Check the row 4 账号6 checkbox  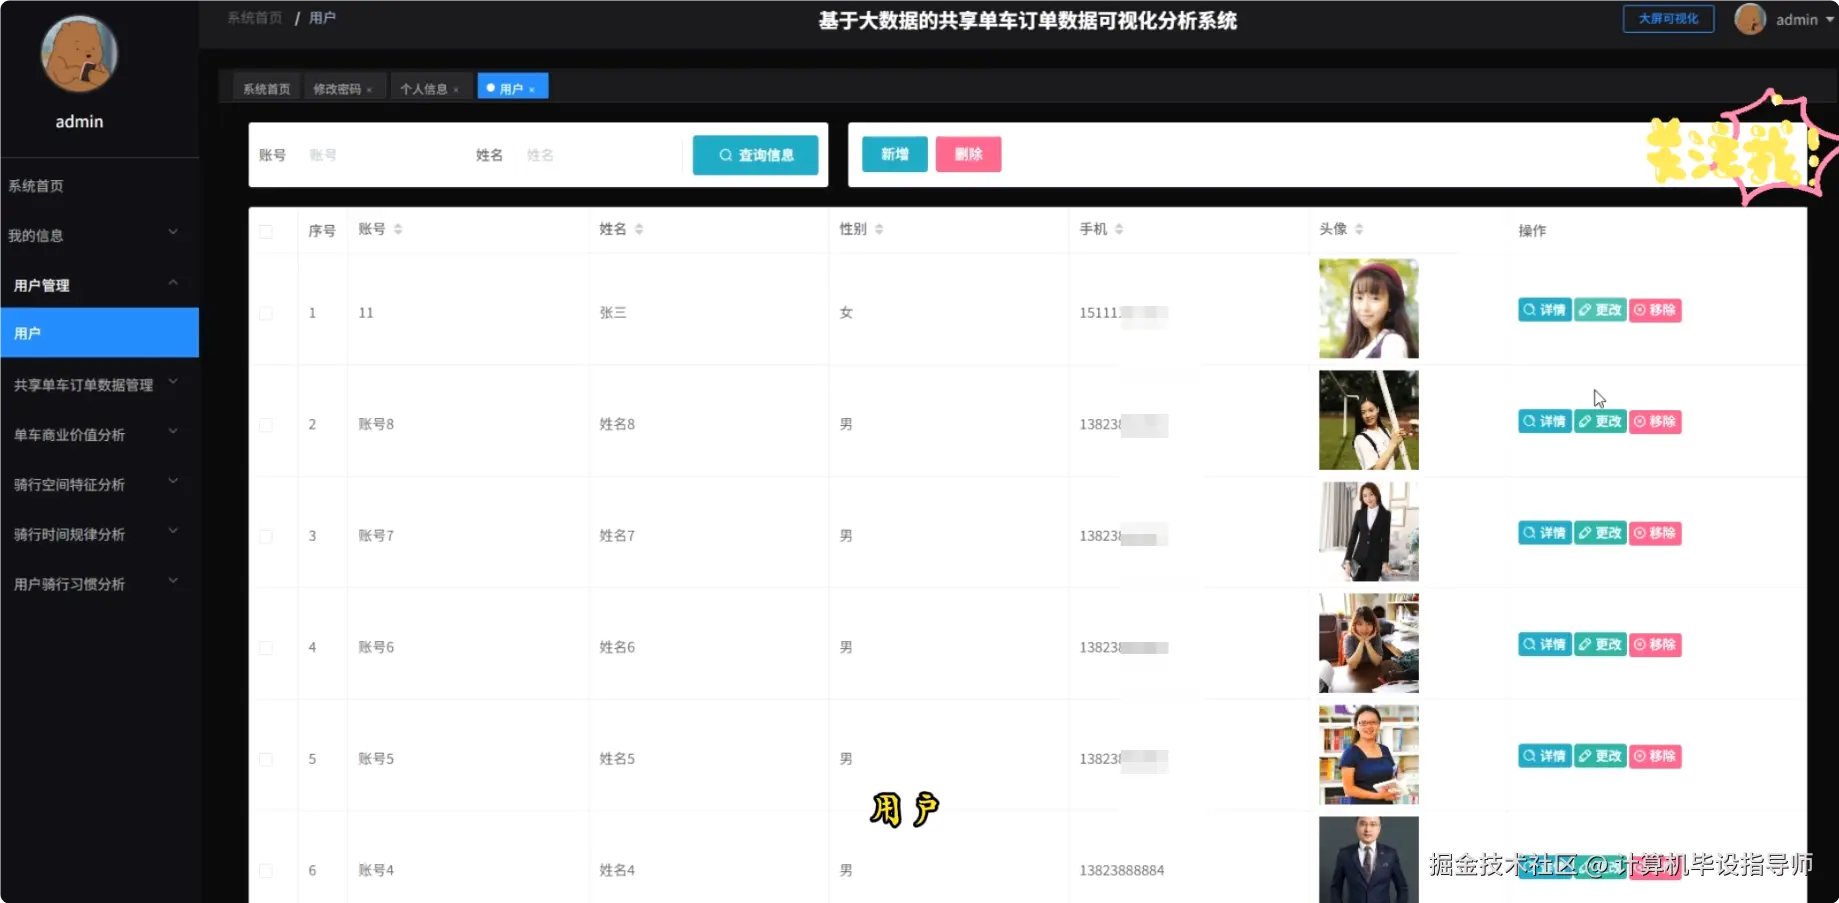[x=266, y=648]
